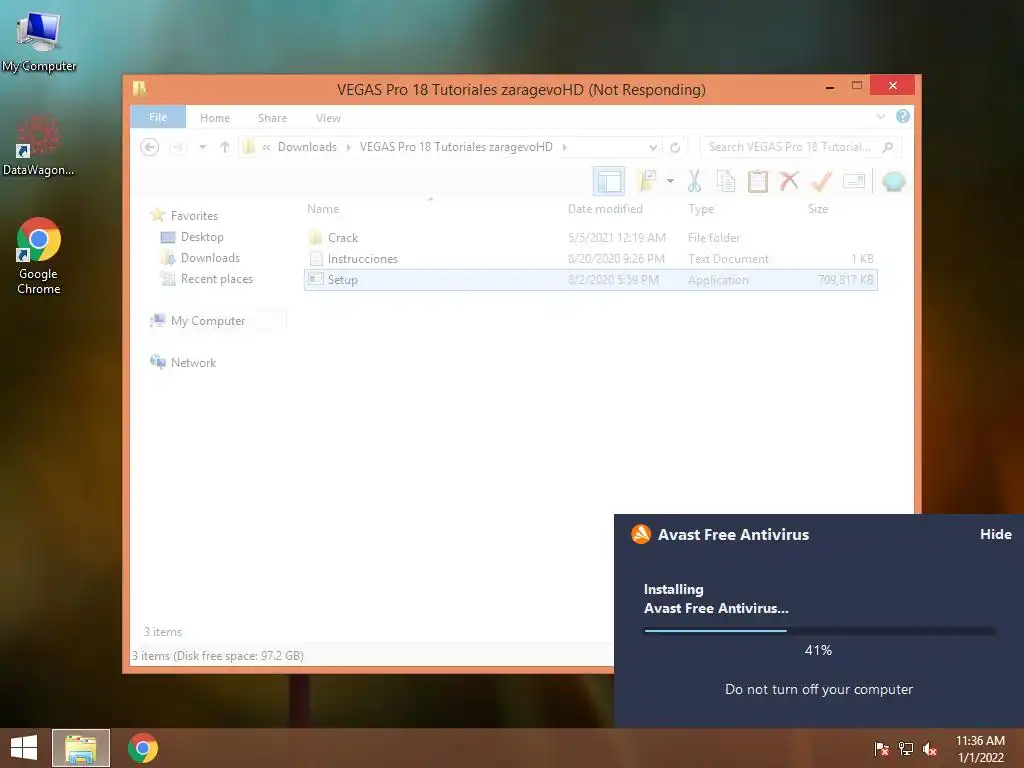Select the Crack folder
Viewport: 1024px width, 768px height.
click(x=590, y=238)
